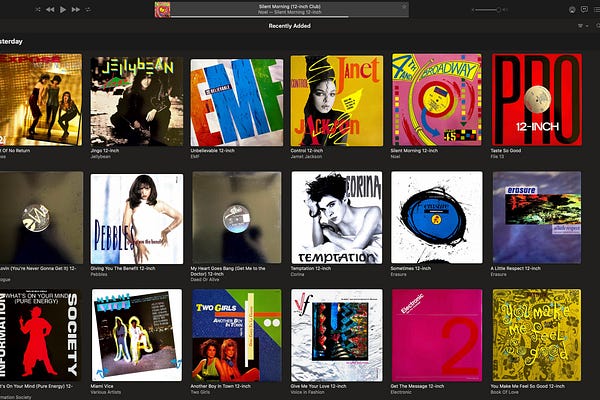Click the Book Of Love artist name
This screenshot has width=600, height=400.
504,392
